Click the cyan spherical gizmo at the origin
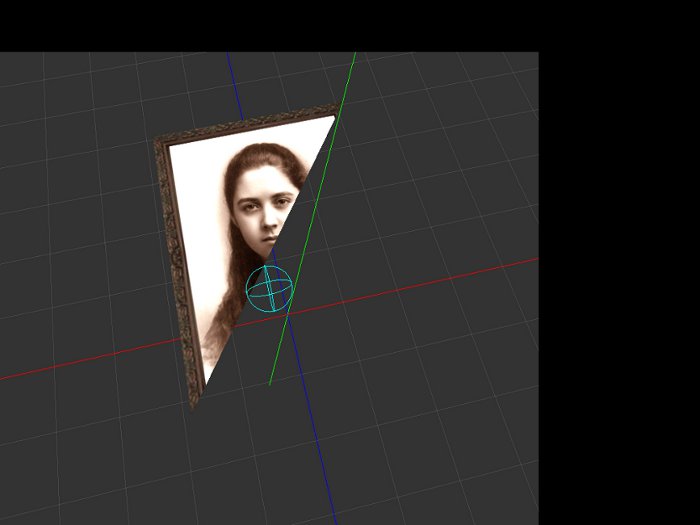Screen dimensions: 700x525 click(x=269, y=288)
